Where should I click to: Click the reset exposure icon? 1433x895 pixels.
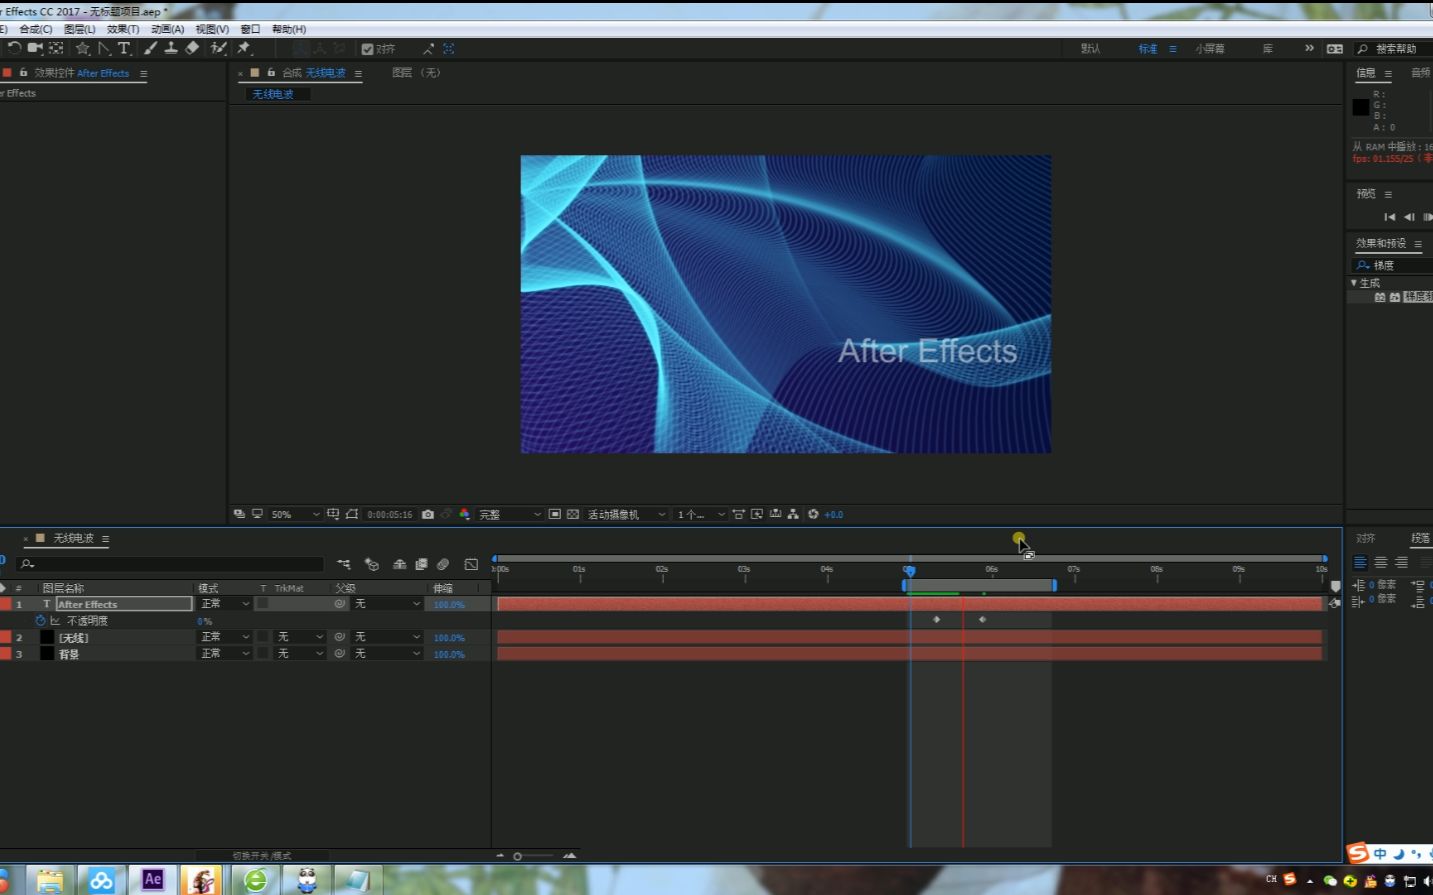tap(813, 514)
